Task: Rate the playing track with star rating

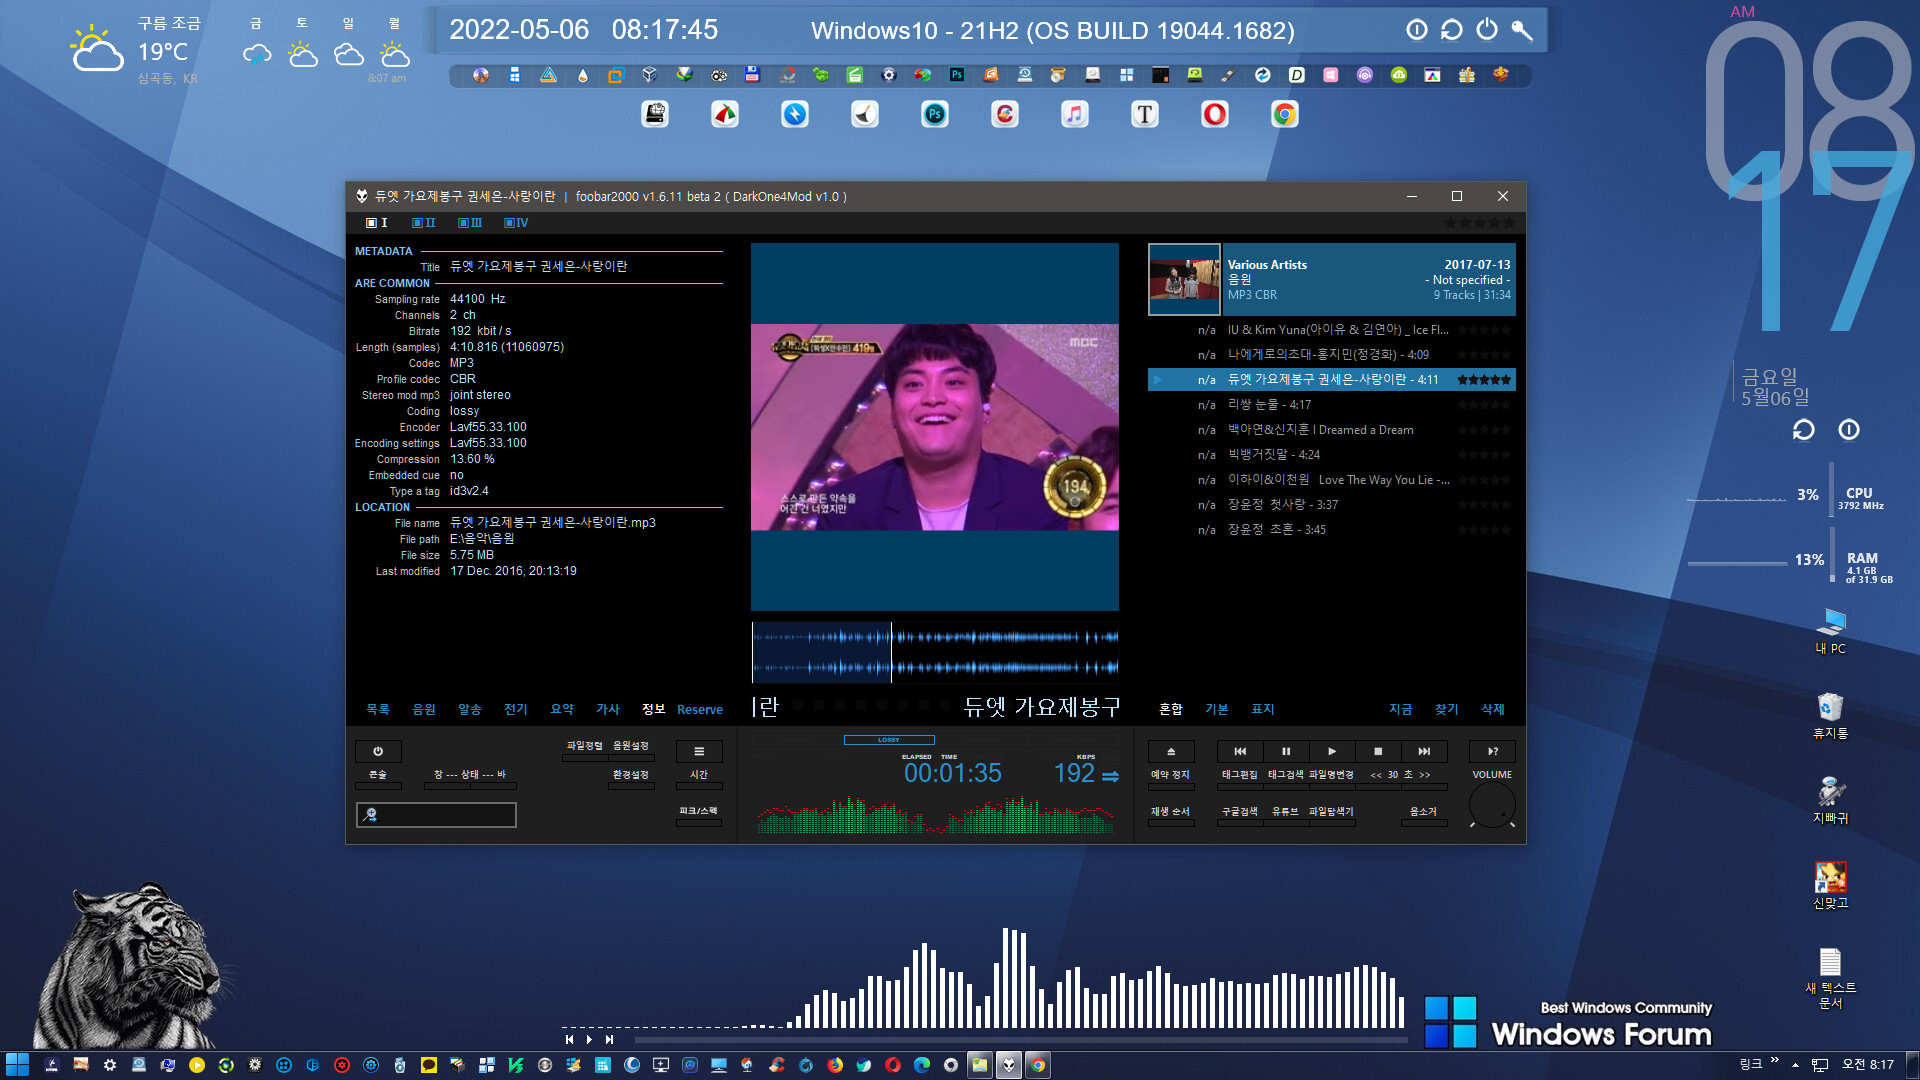Action: pyautogui.click(x=1484, y=380)
